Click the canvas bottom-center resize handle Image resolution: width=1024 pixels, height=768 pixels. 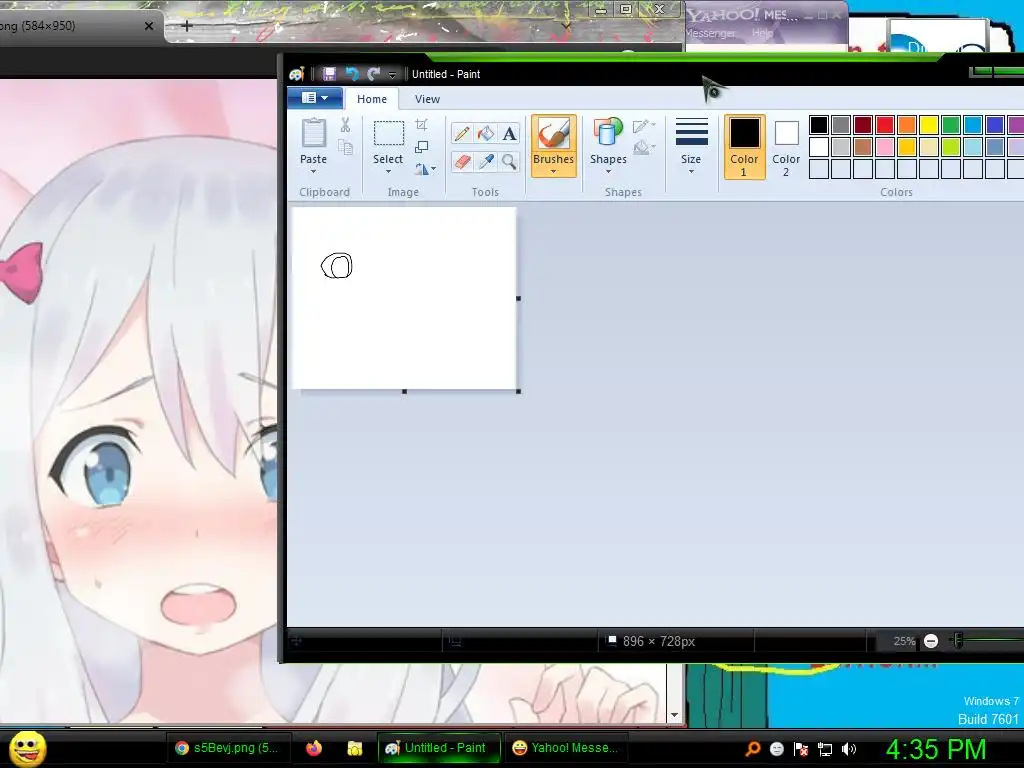tap(405, 392)
